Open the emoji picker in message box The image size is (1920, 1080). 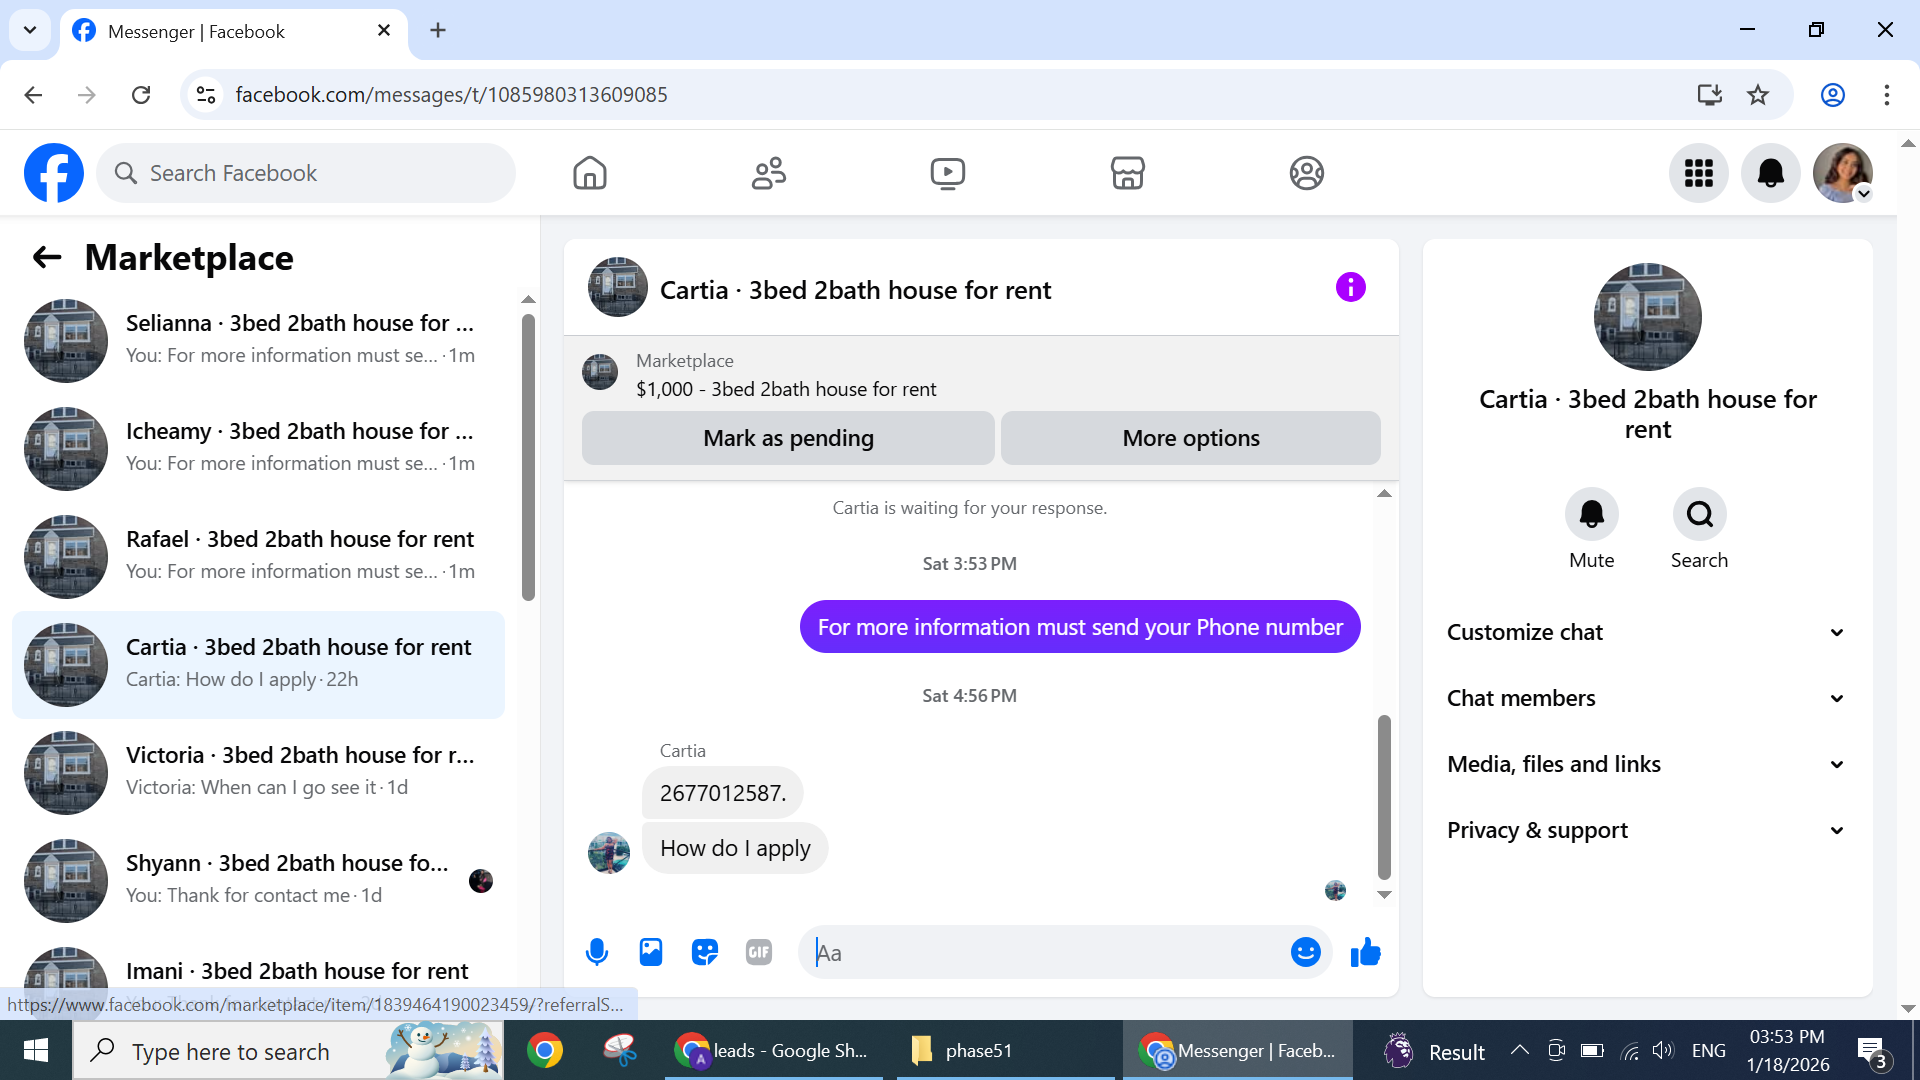coord(1305,952)
